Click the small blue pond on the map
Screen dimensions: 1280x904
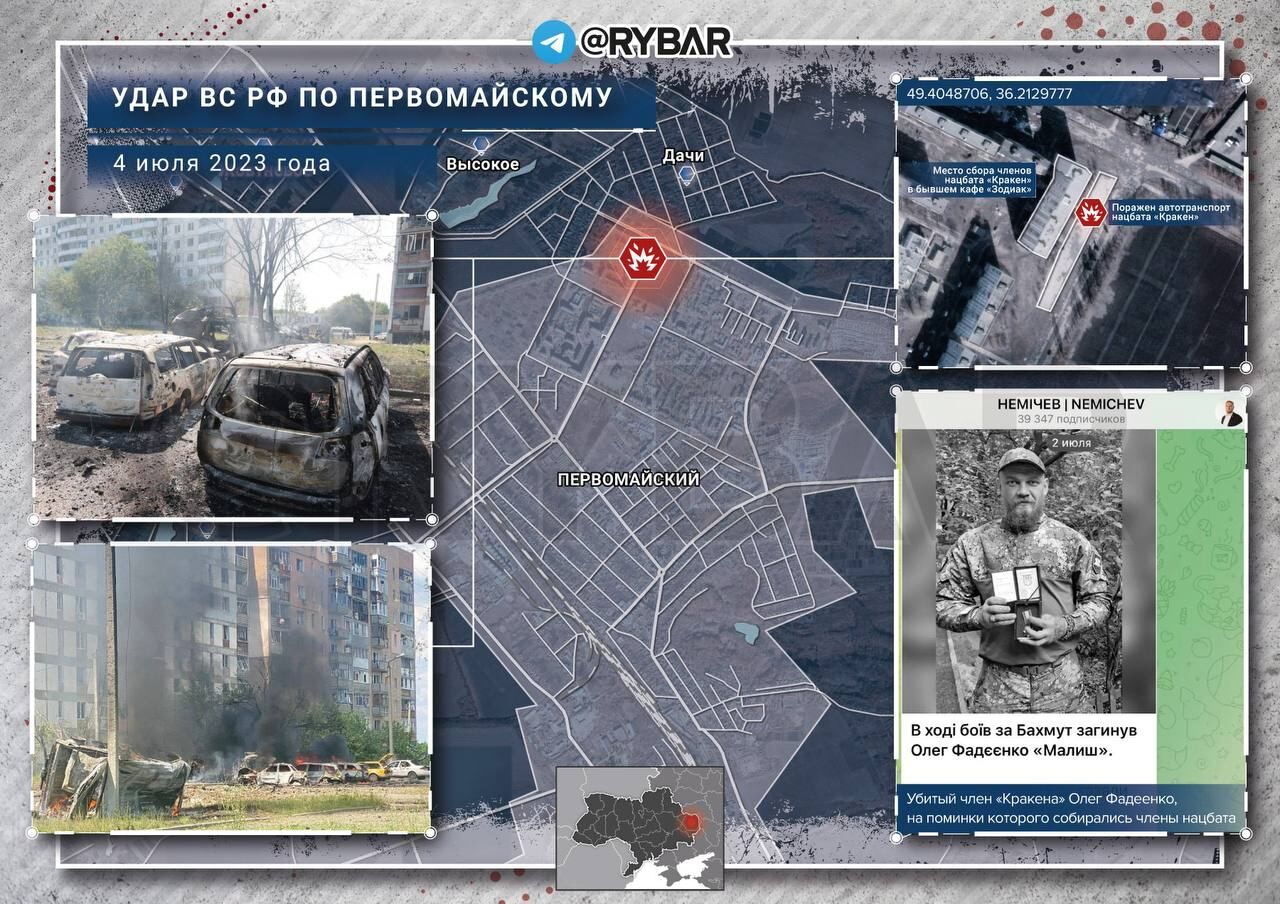[744, 632]
